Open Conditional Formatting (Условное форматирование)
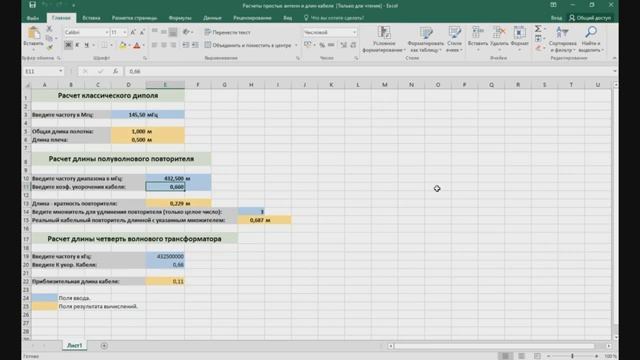Screen dimensions: 640x360 pos(384,39)
